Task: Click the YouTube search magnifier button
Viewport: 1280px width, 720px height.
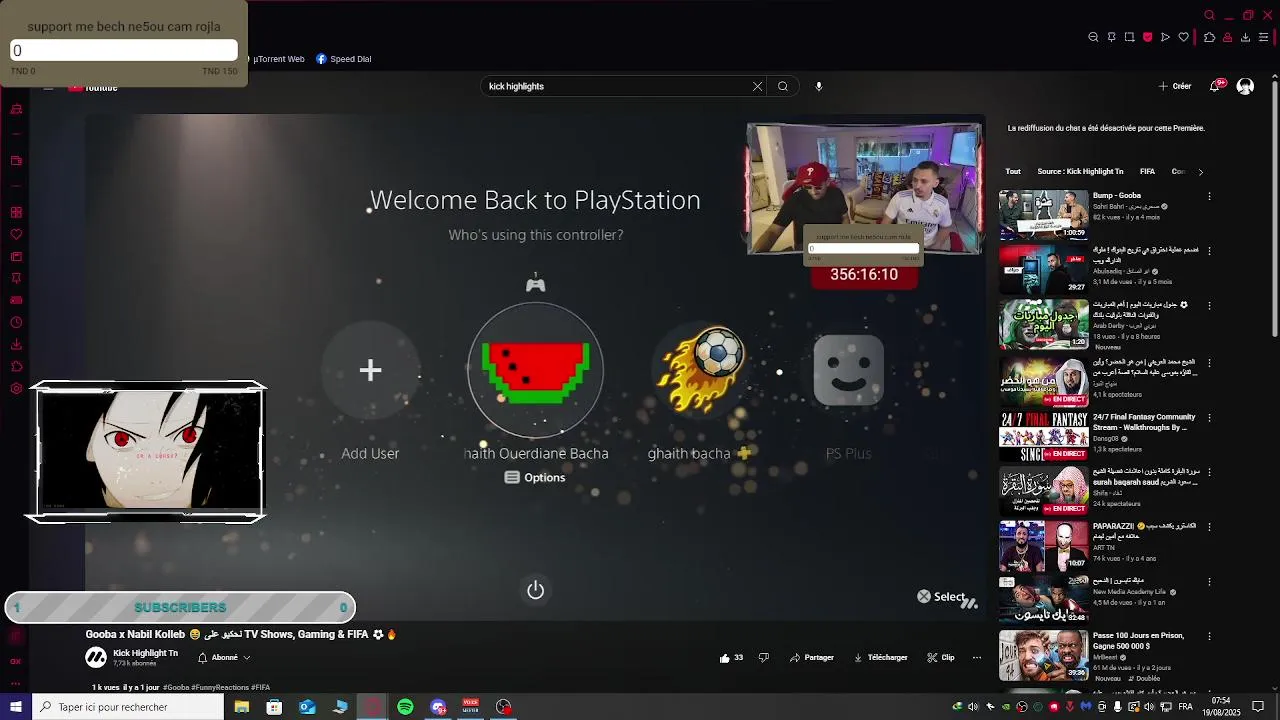Action: [x=783, y=86]
